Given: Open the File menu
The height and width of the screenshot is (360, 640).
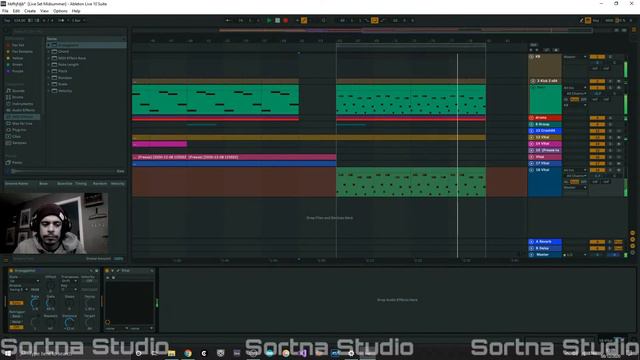Looking at the screenshot, I should point(5,11).
